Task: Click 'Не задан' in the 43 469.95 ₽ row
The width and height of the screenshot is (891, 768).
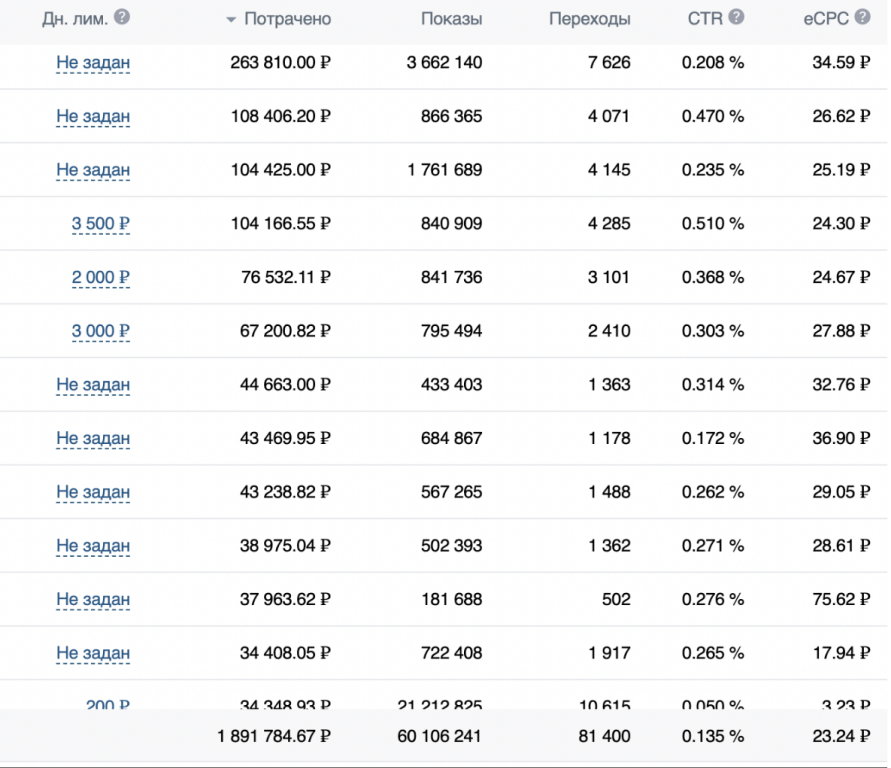Action: click(x=93, y=439)
